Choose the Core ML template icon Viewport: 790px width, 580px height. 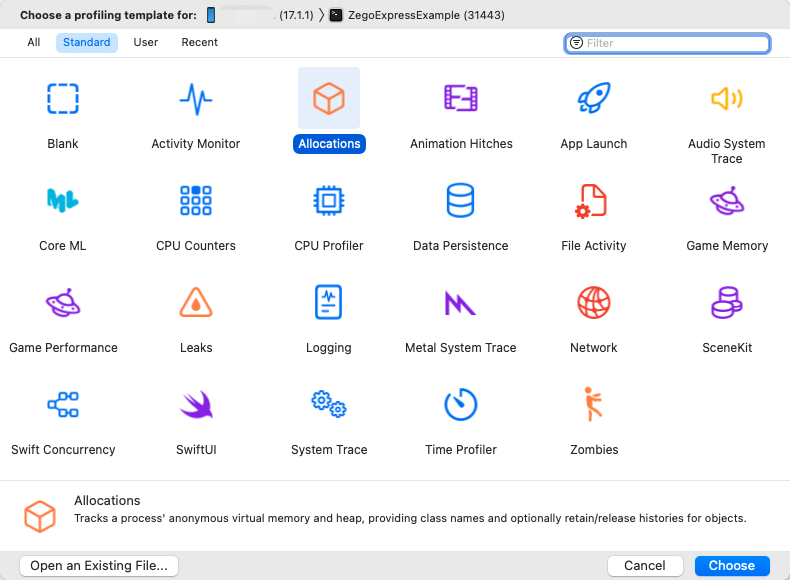(x=63, y=201)
